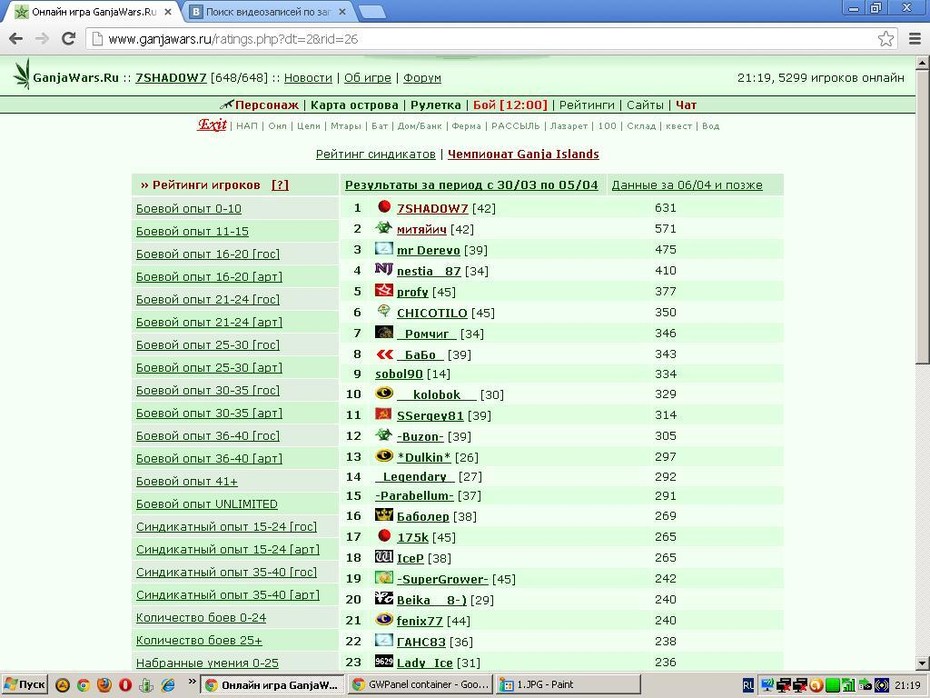Click the browser back arrow
Image resolution: width=930 pixels, height=698 pixels.
tap(16, 39)
